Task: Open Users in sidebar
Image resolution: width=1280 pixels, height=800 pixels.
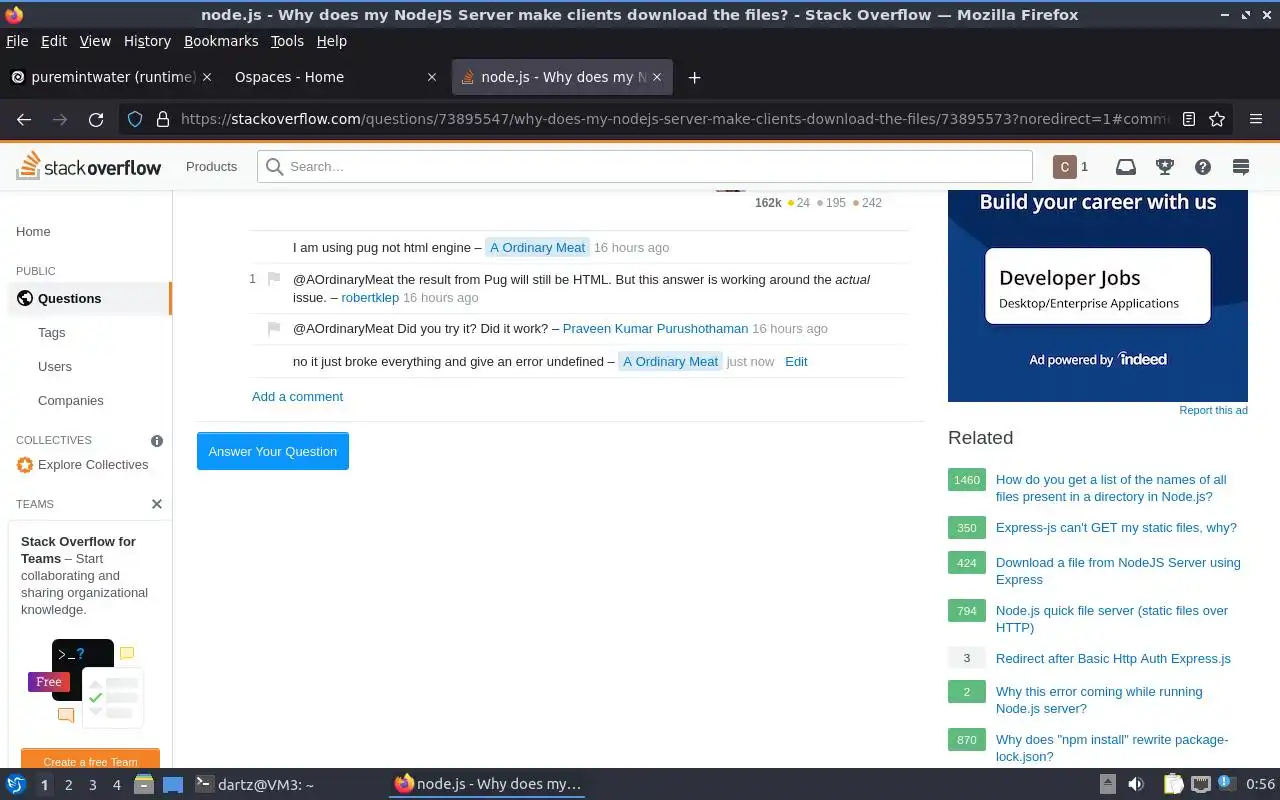Action: (x=55, y=366)
